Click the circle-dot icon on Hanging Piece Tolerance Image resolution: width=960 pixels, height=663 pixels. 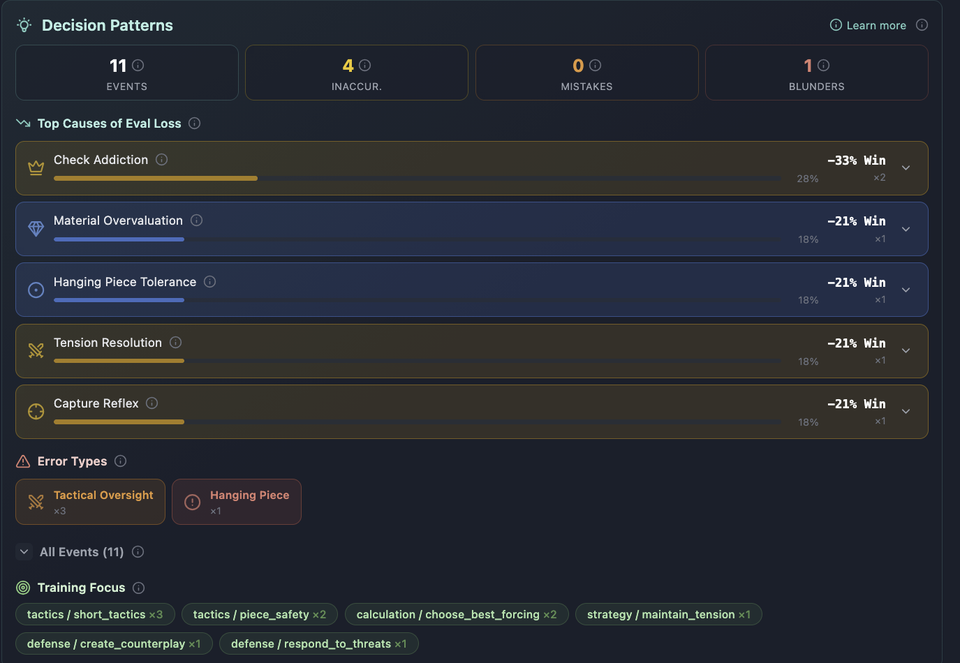36,290
